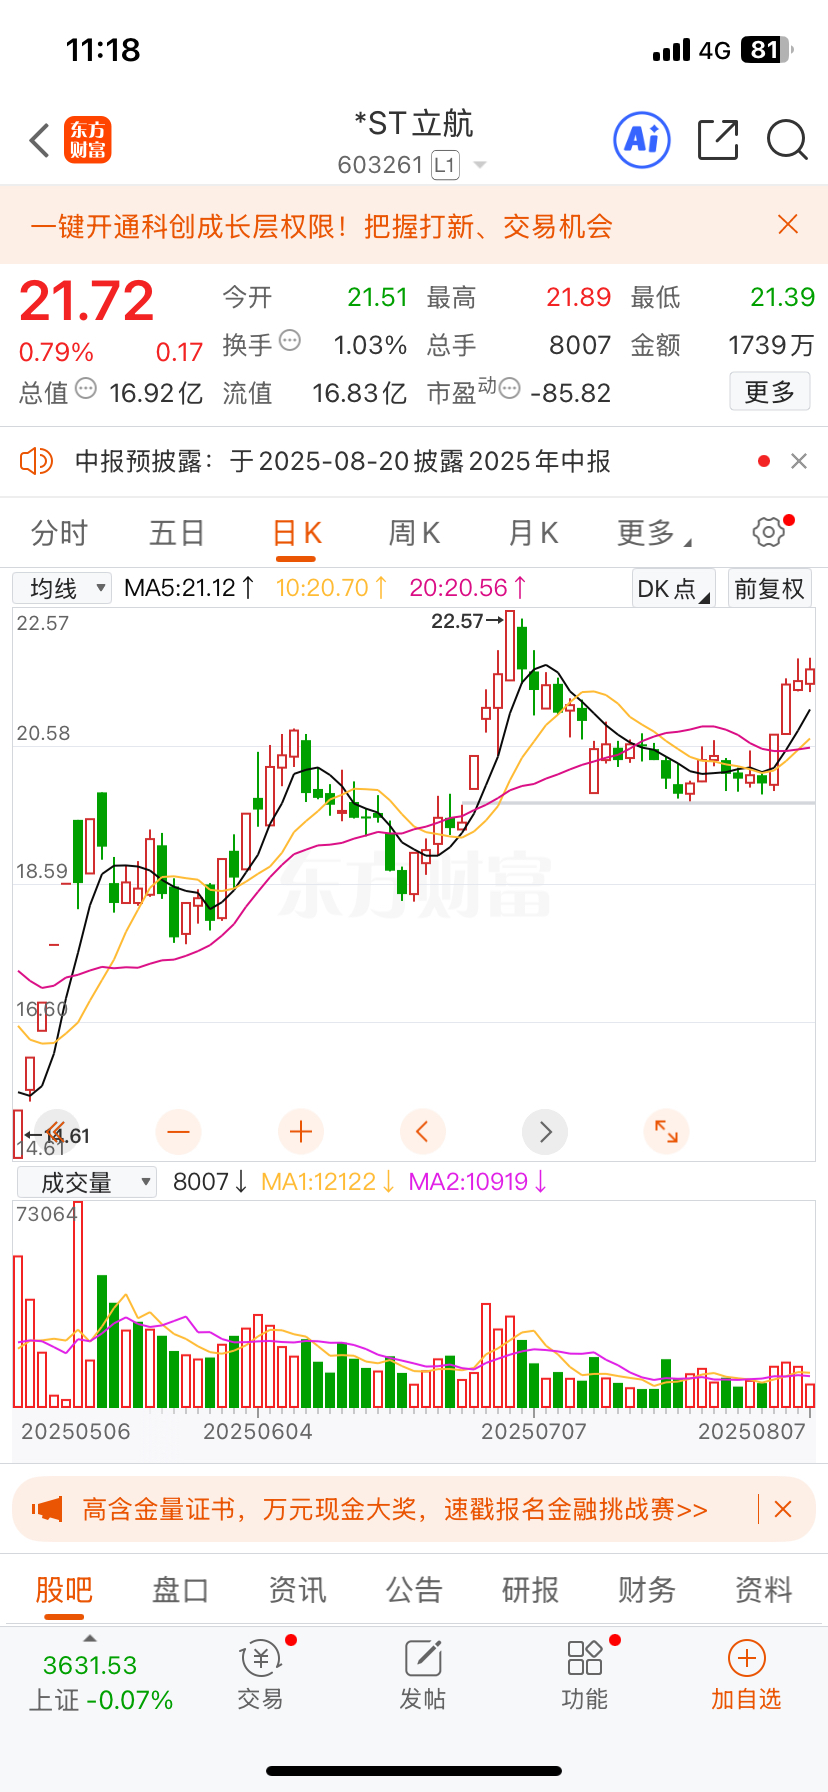Open the Ai assistant icon
828x1792 pixels.
click(641, 139)
